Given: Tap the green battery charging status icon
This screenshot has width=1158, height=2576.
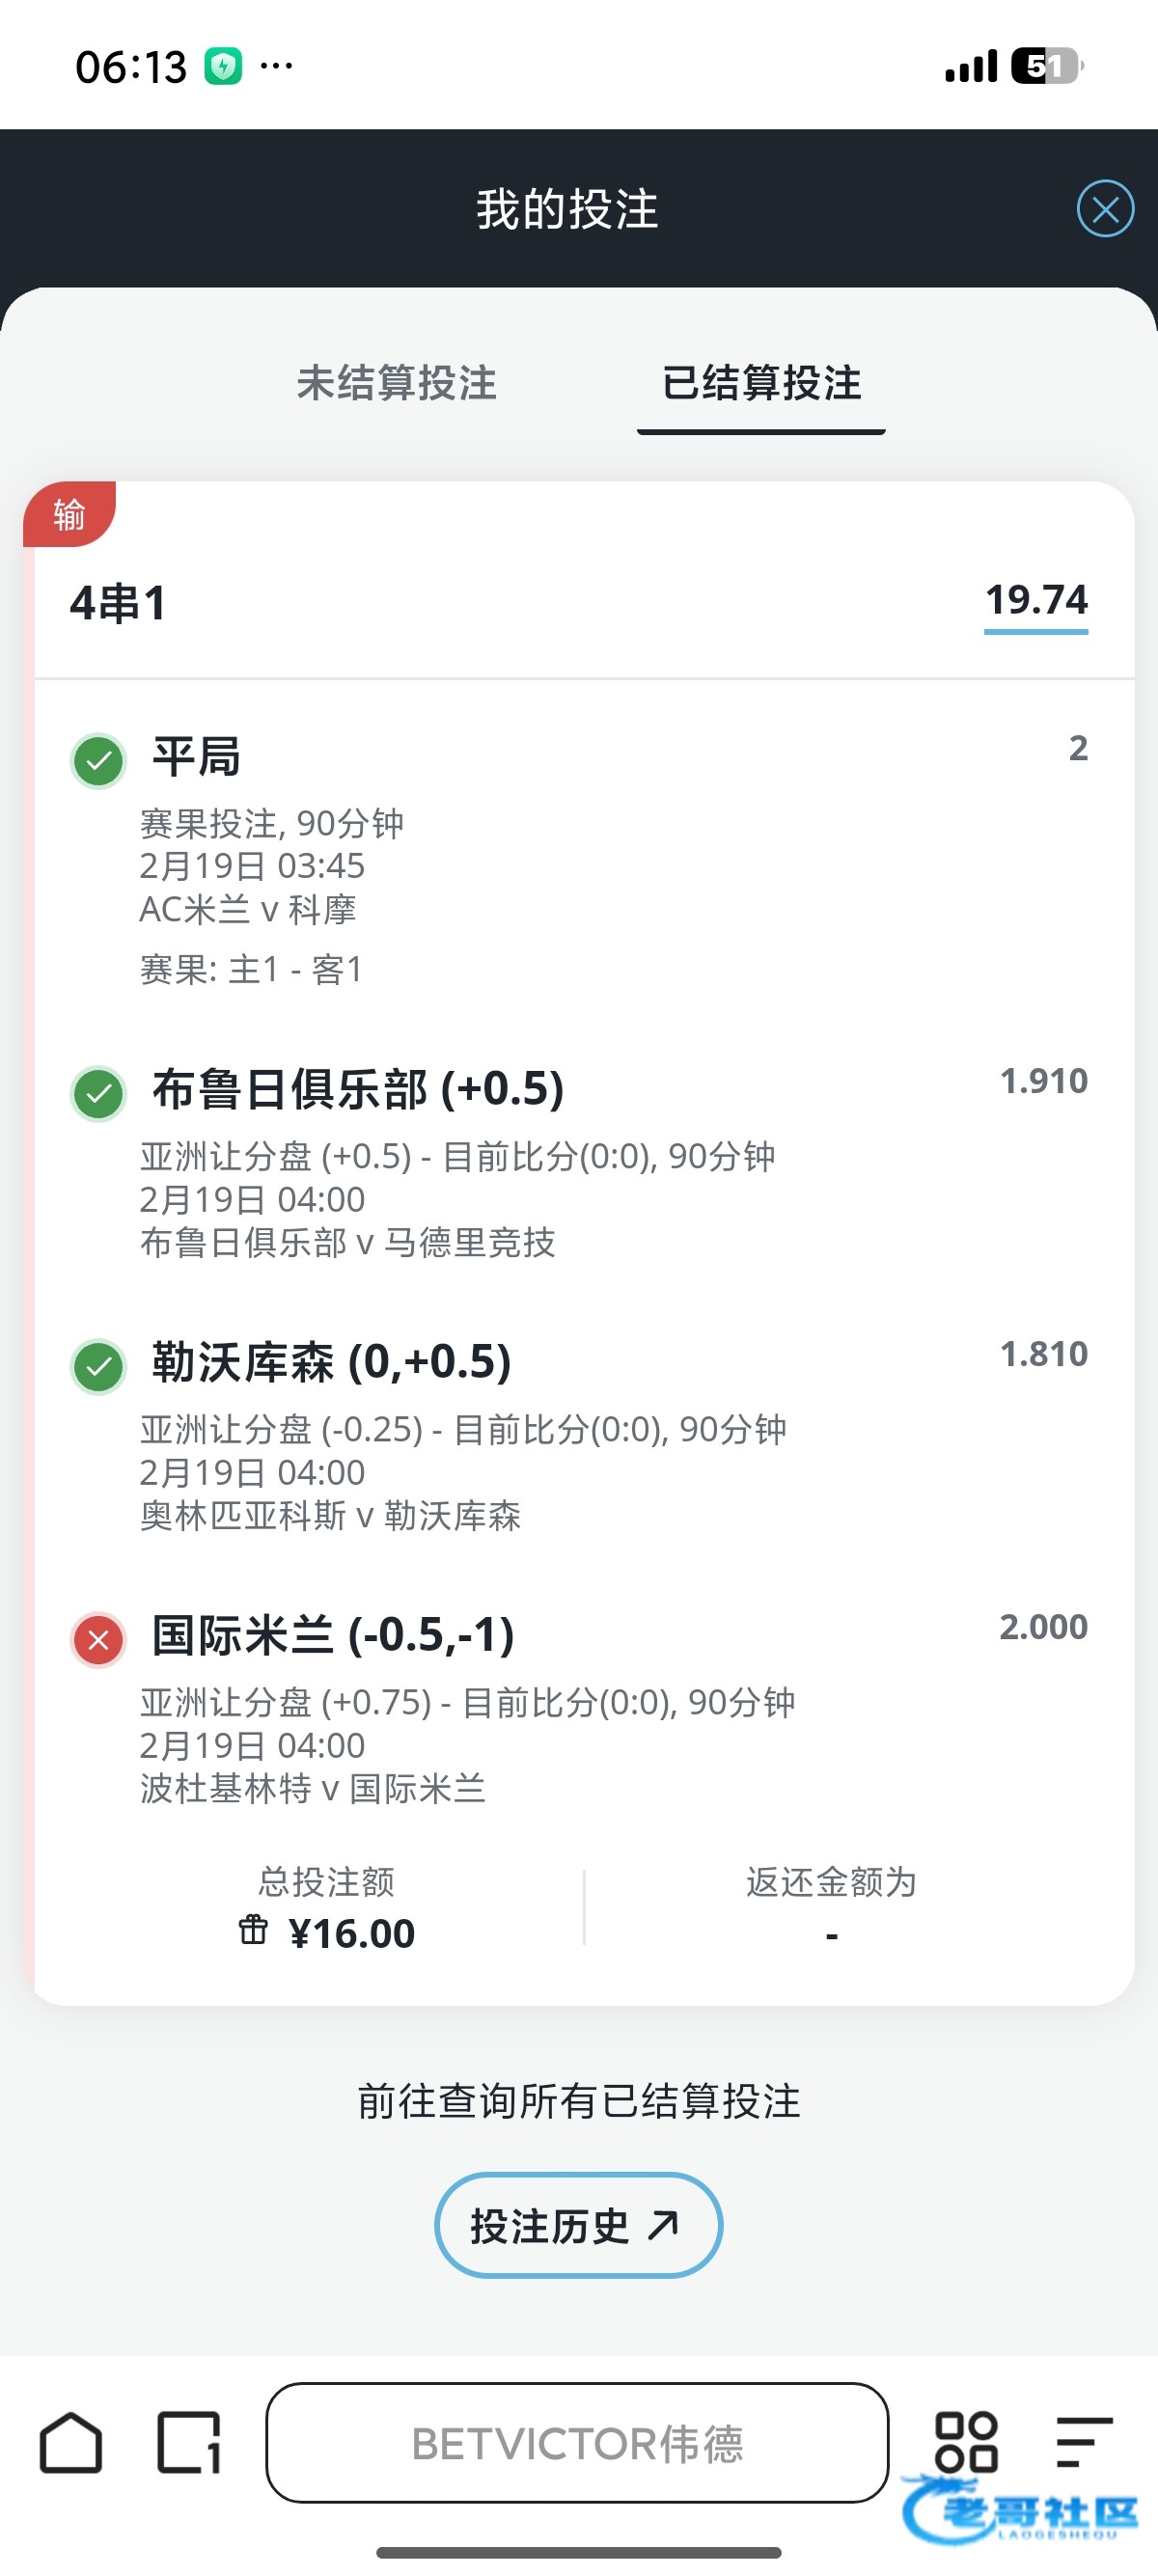Looking at the screenshot, I should pyautogui.click(x=223, y=67).
